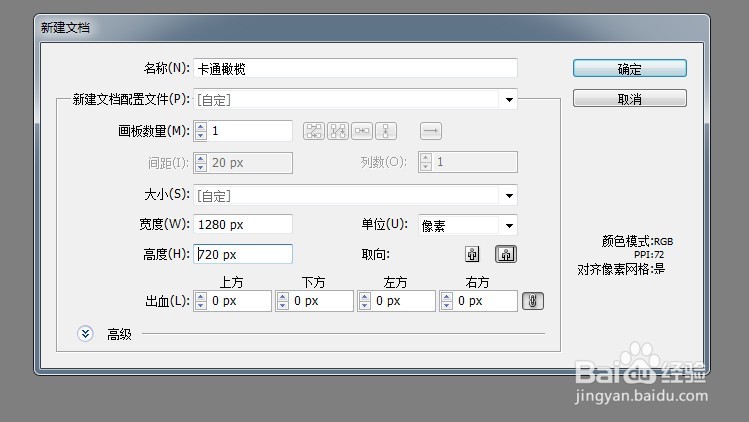This screenshot has height=422, width=749.
Task: Click the 颜色模式:RGB text
Action: pos(637,241)
